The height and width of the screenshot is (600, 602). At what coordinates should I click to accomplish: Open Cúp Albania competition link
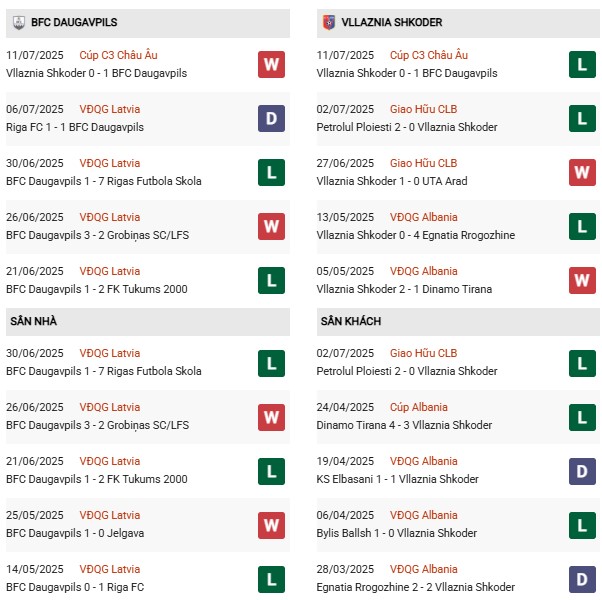click(x=420, y=407)
